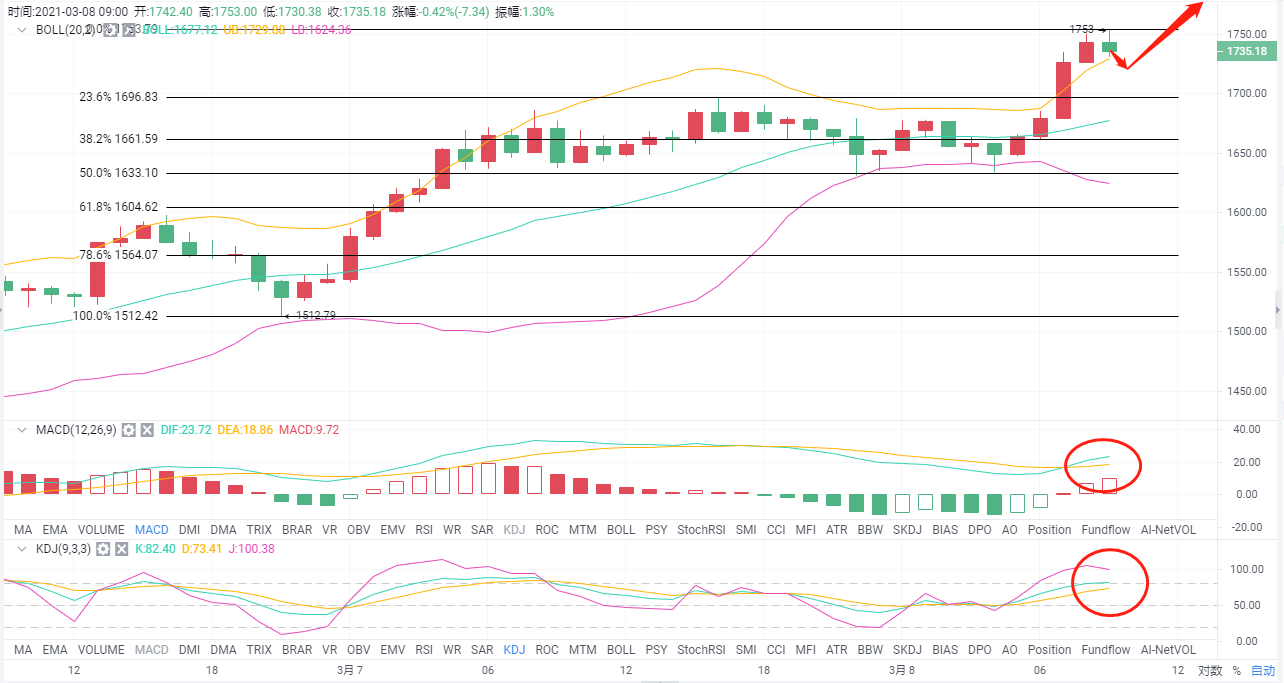Select MTM in the KDJ pane indicator row

tap(583, 650)
